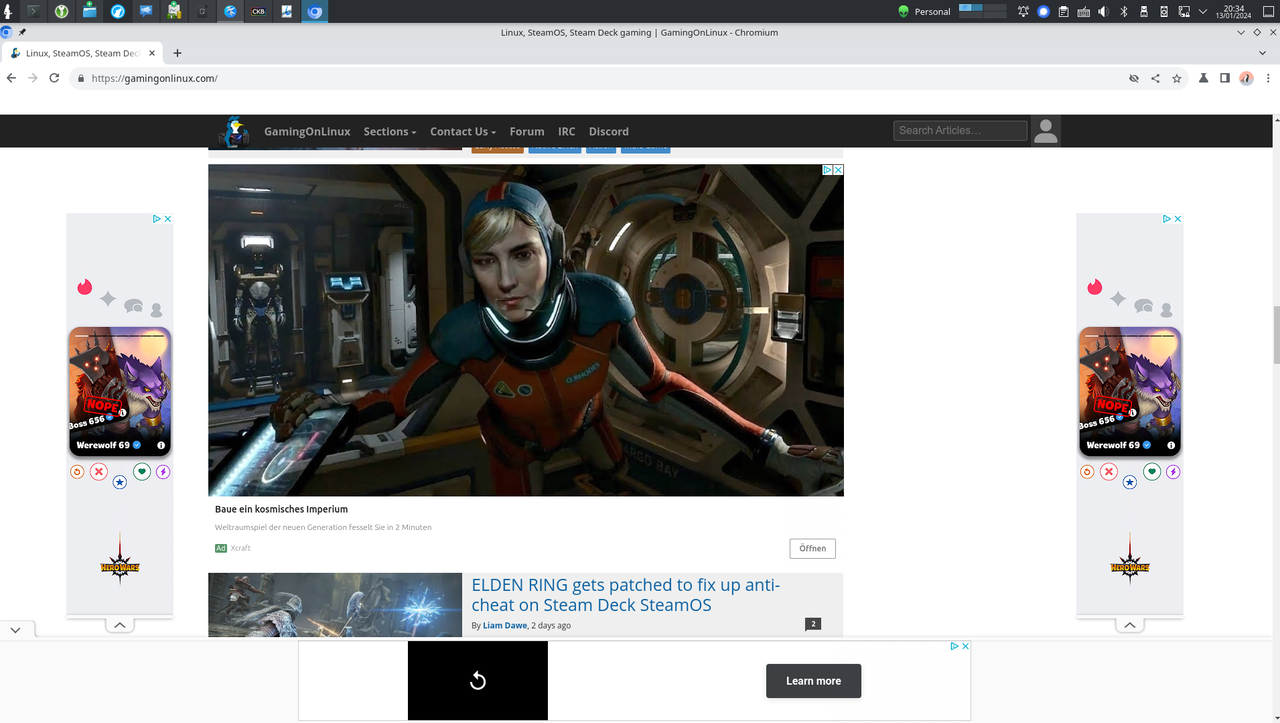1280x723 pixels.
Task: Click the green alien Personal activity icon
Action: [904, 11]
